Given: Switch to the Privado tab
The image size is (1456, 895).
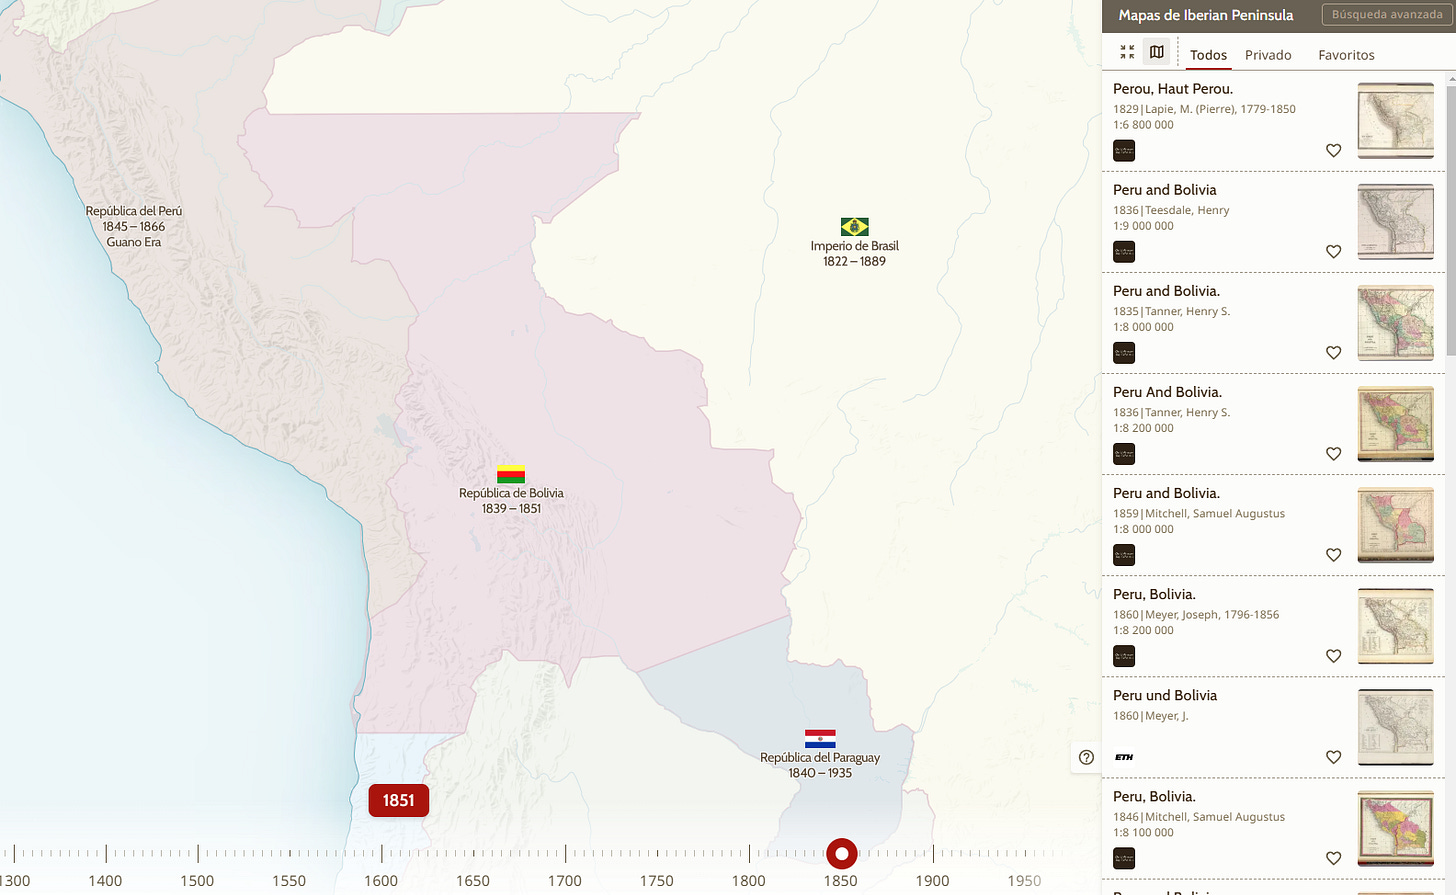Looking at the screenshot, I should coord(1268,55).
